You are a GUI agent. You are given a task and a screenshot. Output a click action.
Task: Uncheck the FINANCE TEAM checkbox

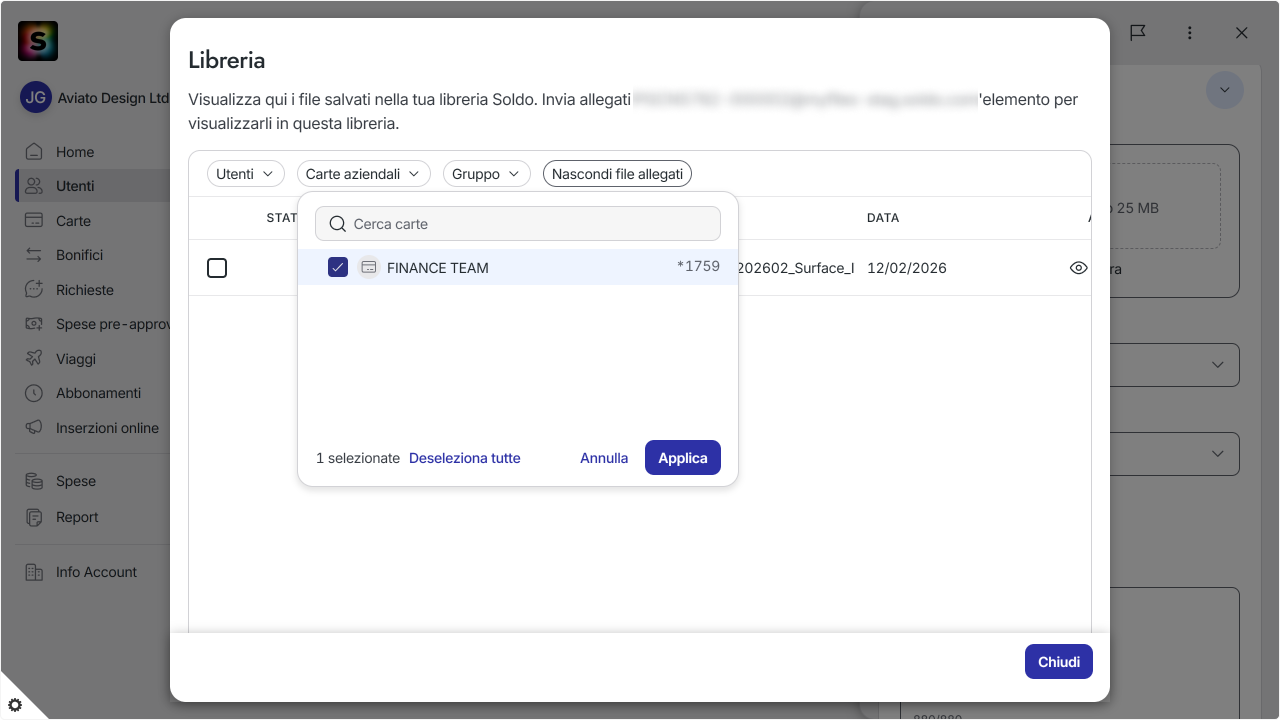pyautogui.click(x=338, y=267)
